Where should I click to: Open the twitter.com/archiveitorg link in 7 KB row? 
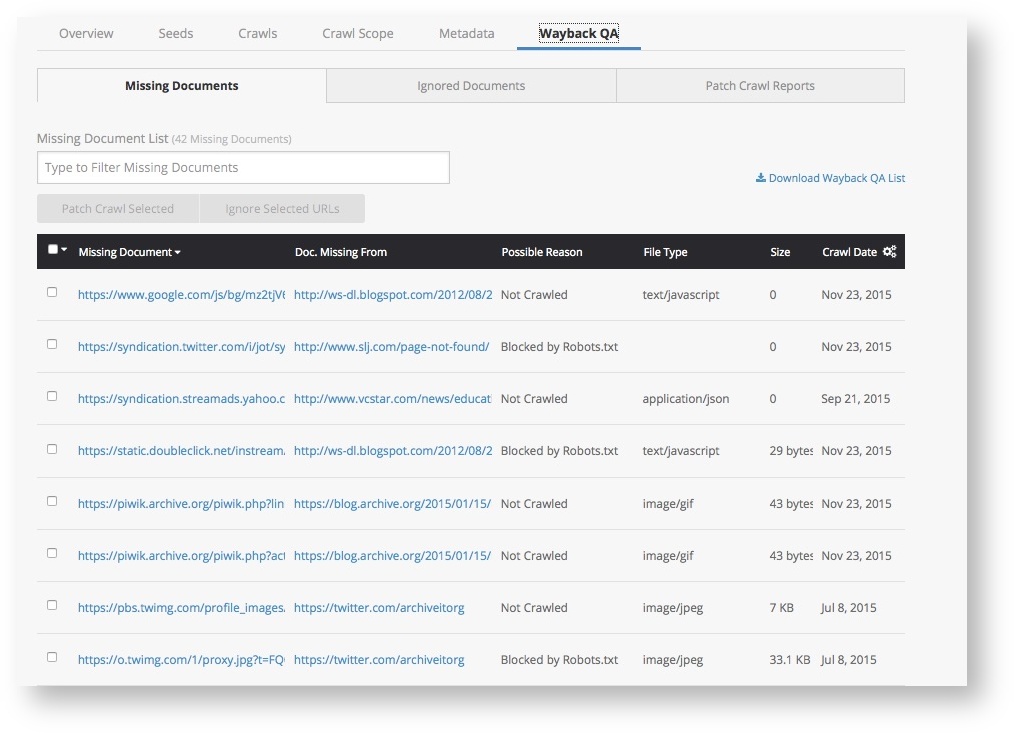379,607
